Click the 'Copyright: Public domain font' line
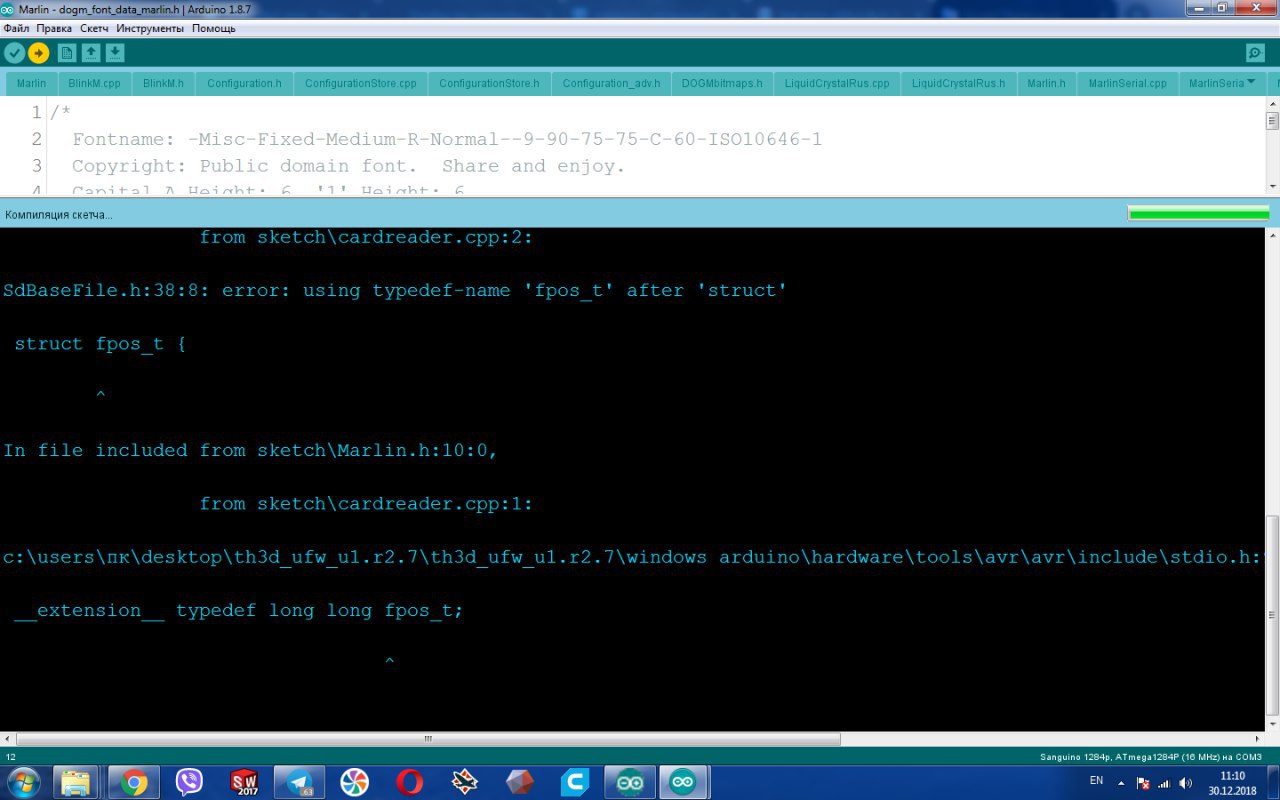Image resolution: width=1280 pixels, height=800 pixels. point(348,166)
